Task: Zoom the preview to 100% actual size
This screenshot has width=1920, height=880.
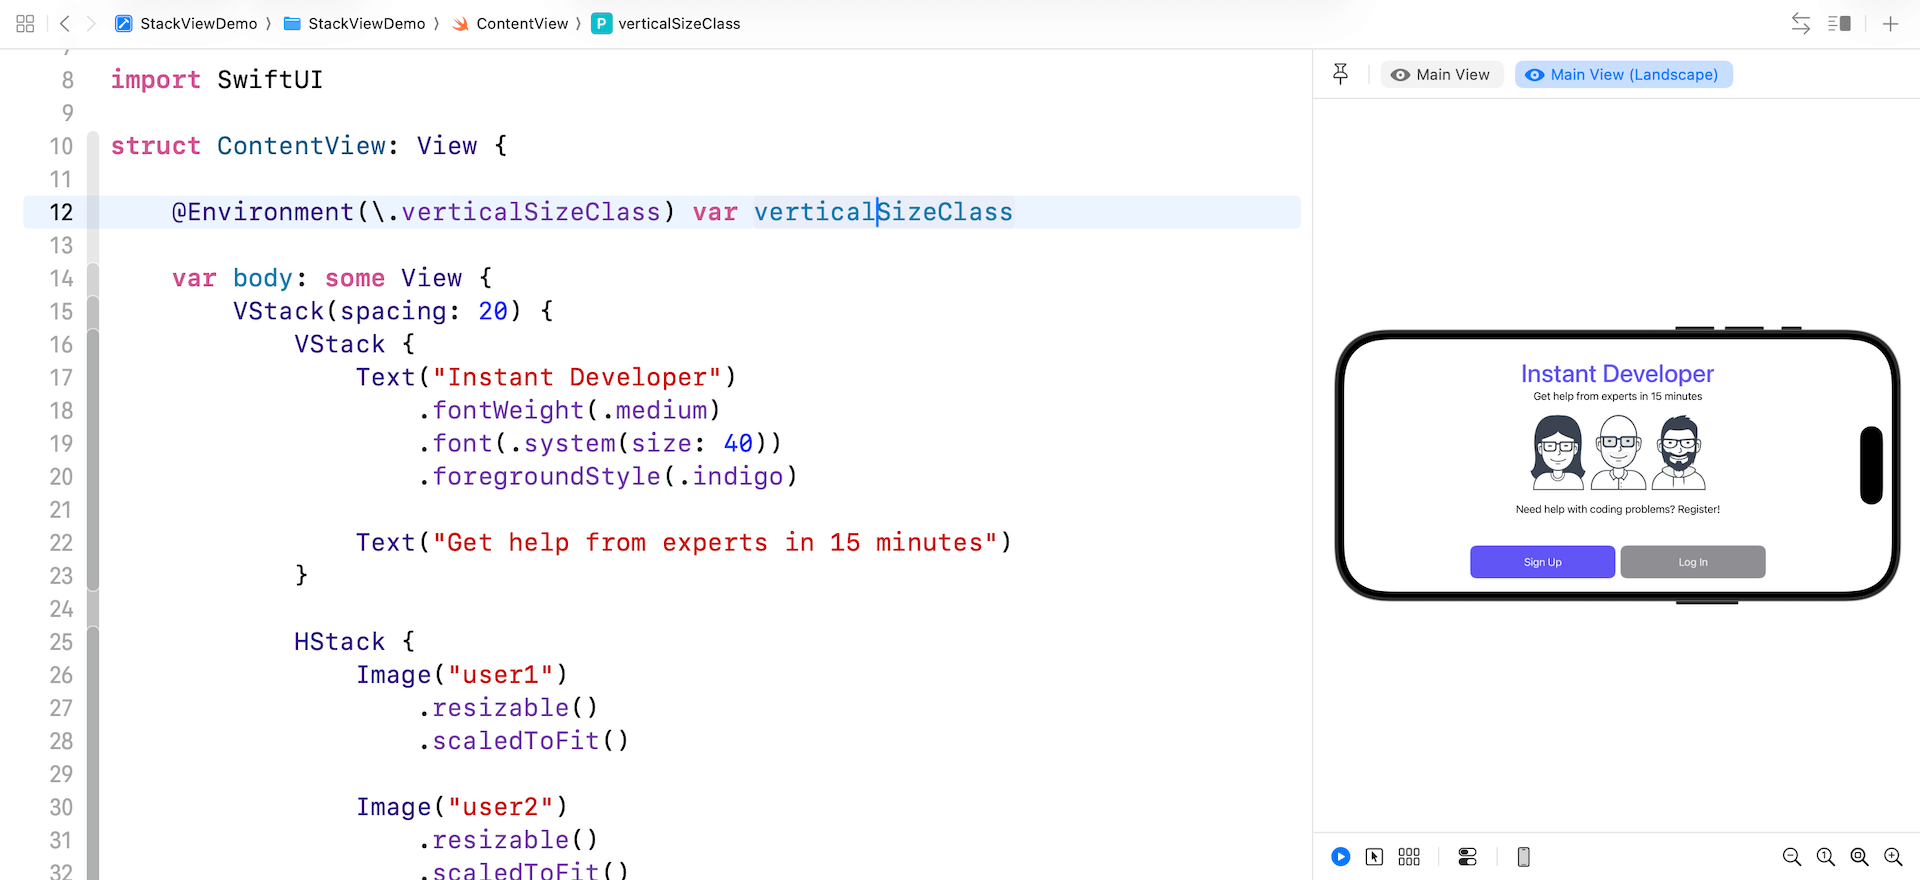Action: click(1825, 857)
